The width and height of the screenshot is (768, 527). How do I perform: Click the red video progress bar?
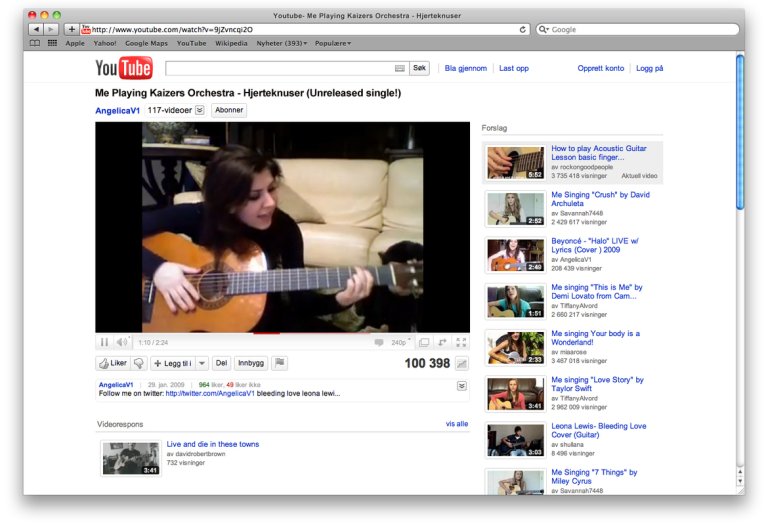coord(266,333)
